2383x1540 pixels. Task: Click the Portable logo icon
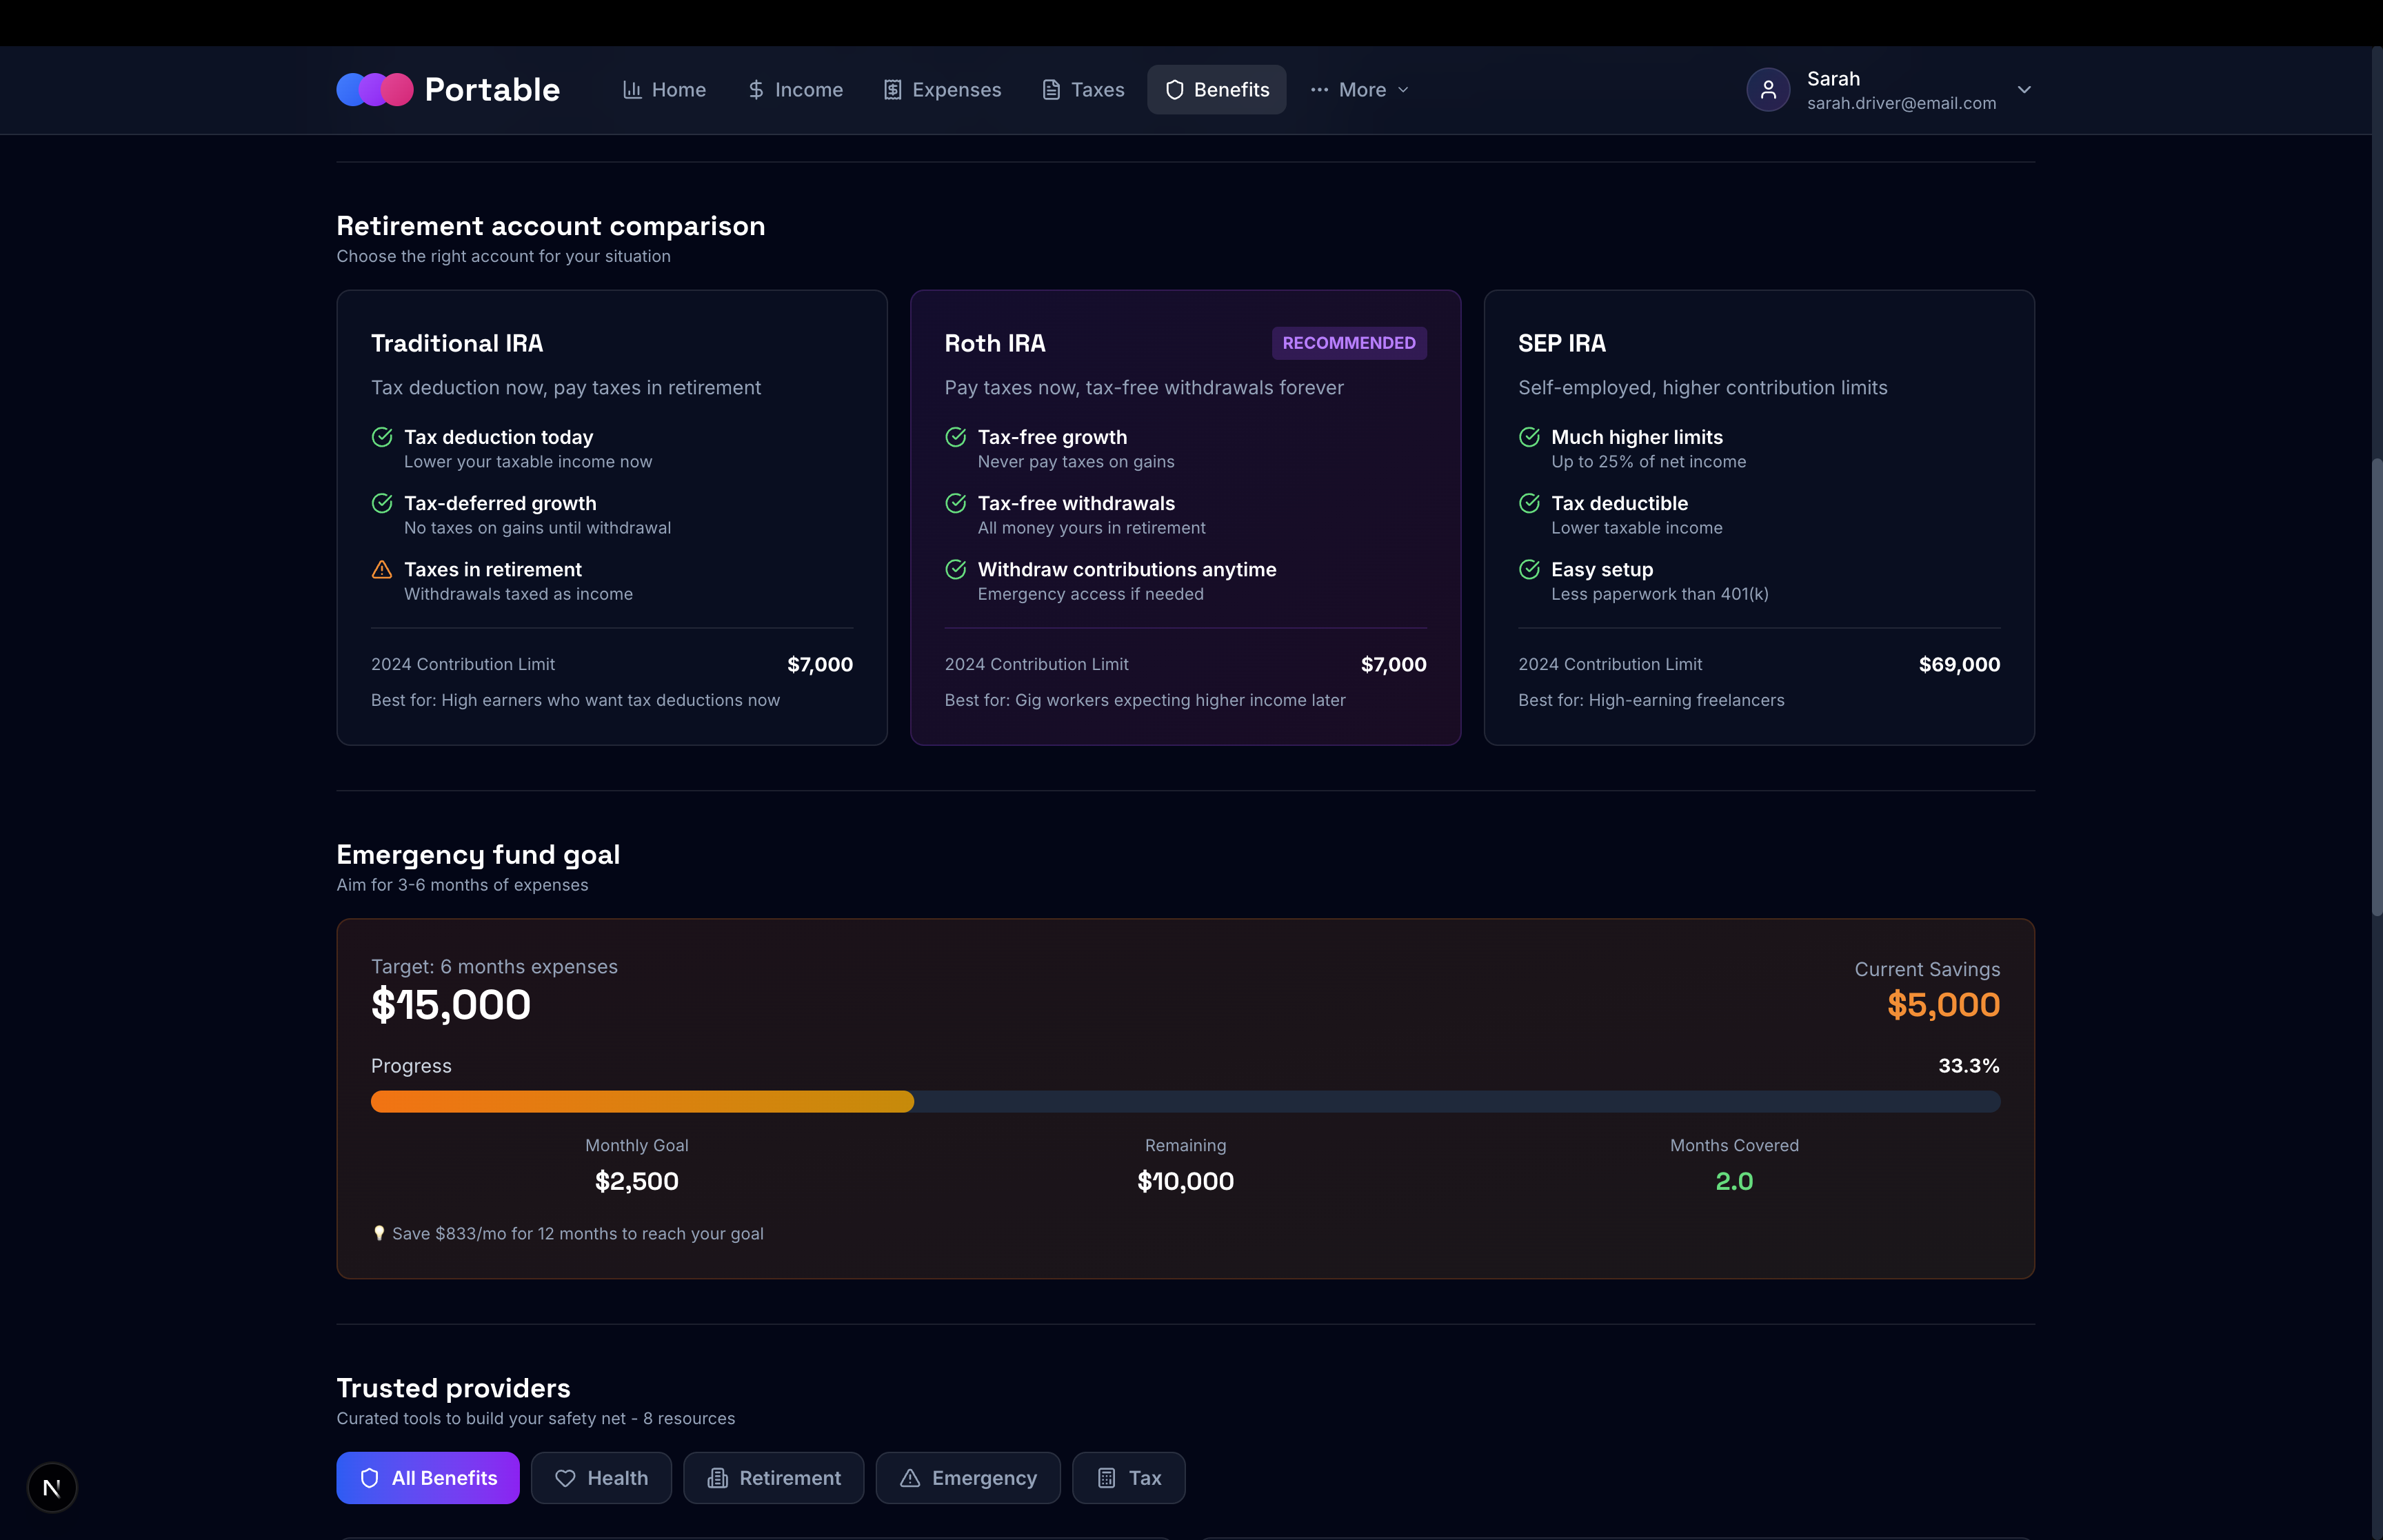click(x=374, y=90)
